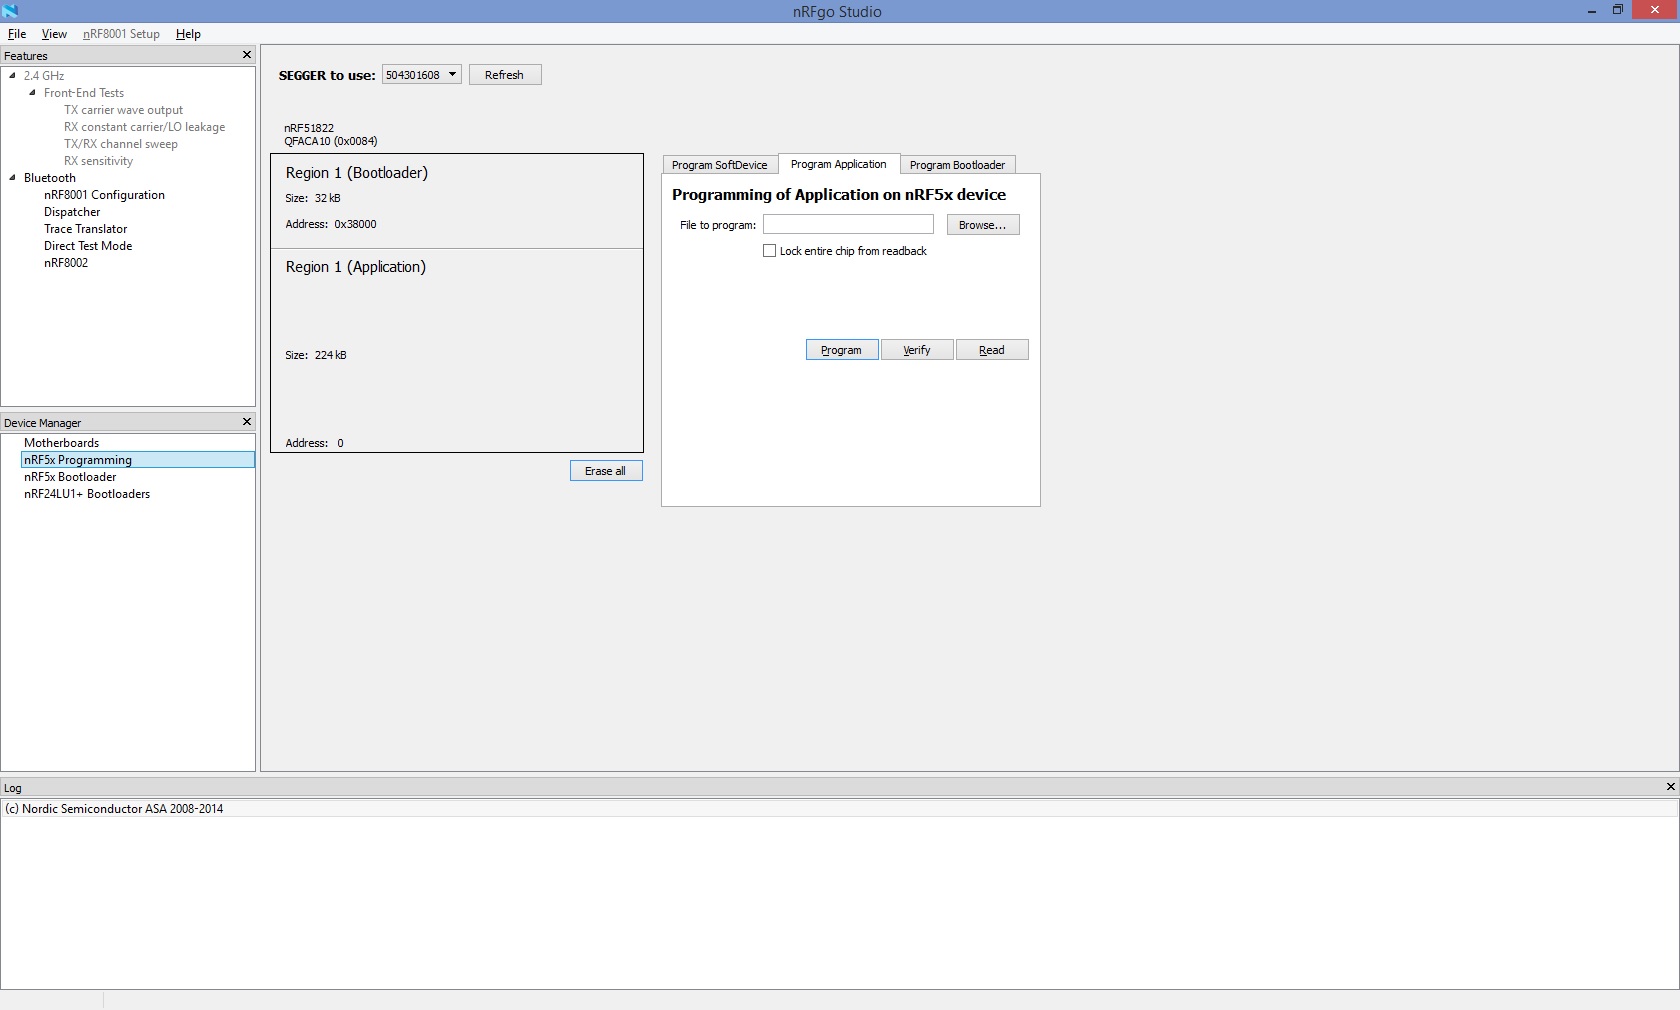Click Size: 224 kB text
Viewport: 1680px width, 1010px height.
(x=316, y=355)
